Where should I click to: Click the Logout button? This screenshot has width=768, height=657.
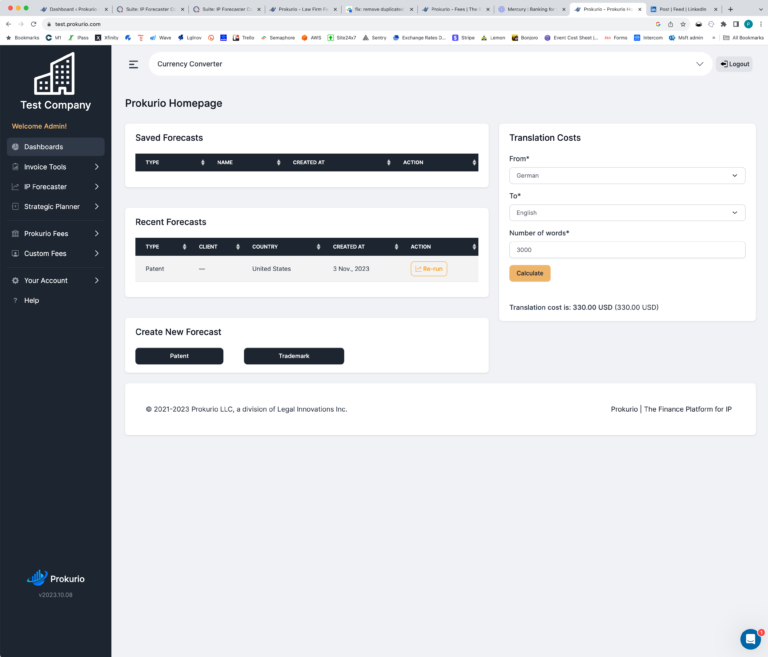[734, 64]
